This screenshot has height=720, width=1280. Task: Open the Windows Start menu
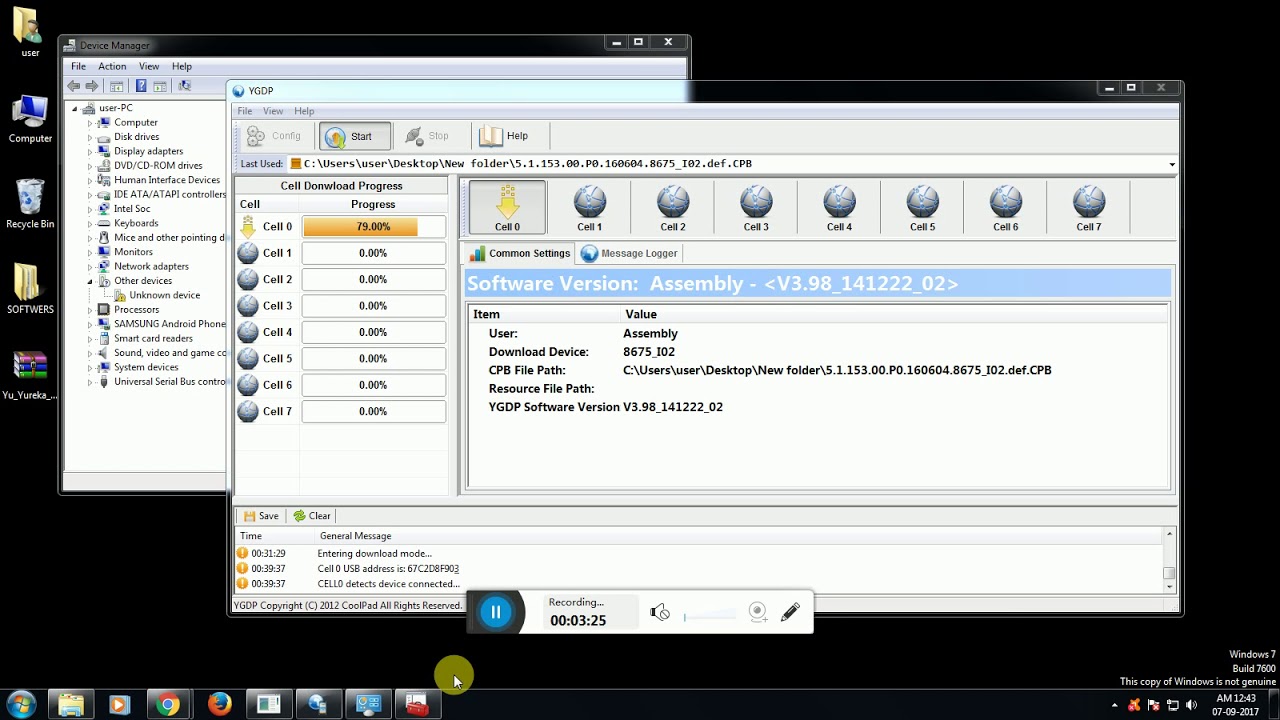click(x=21, y=705)
